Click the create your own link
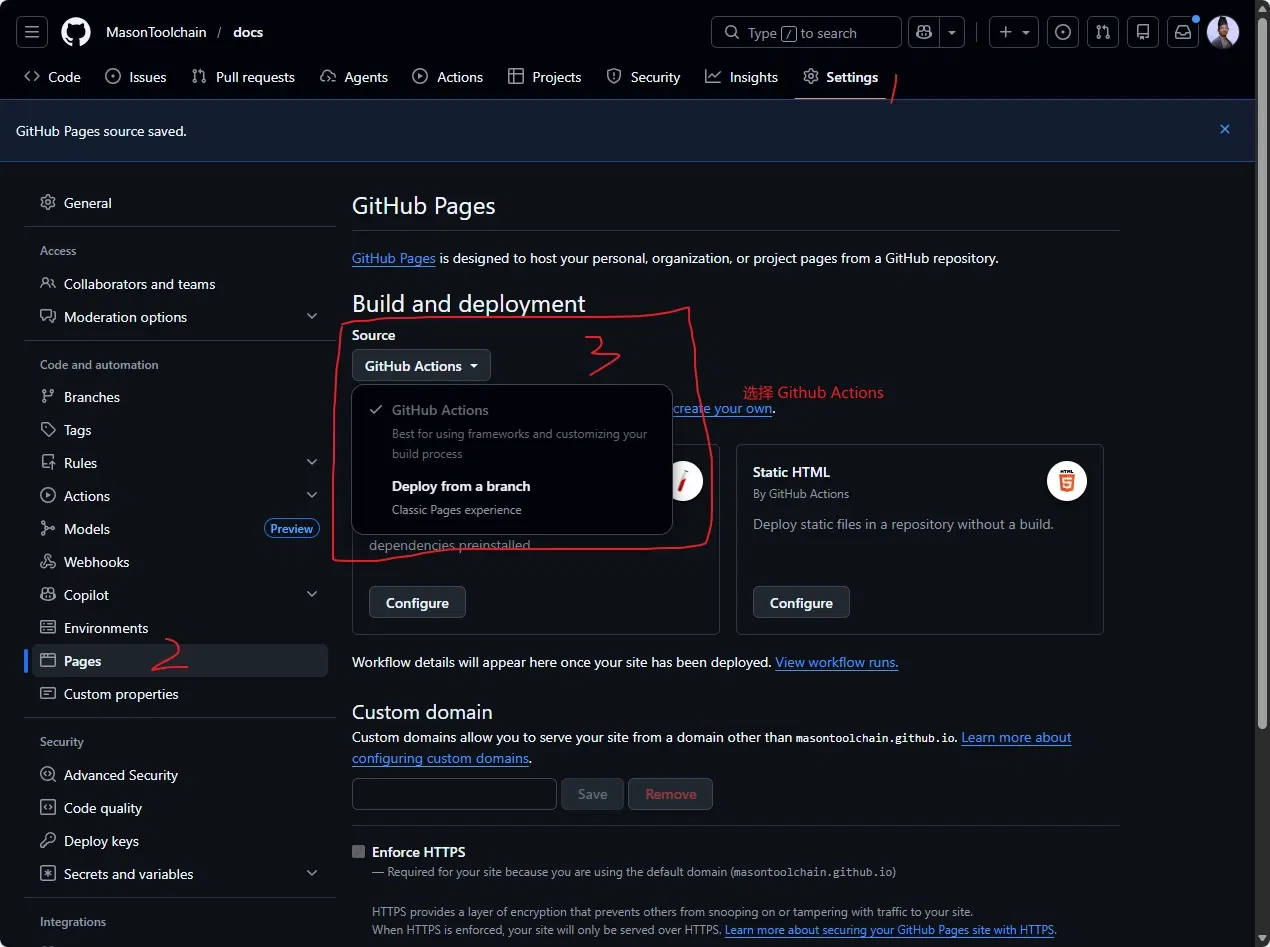 tap(723, 408)
